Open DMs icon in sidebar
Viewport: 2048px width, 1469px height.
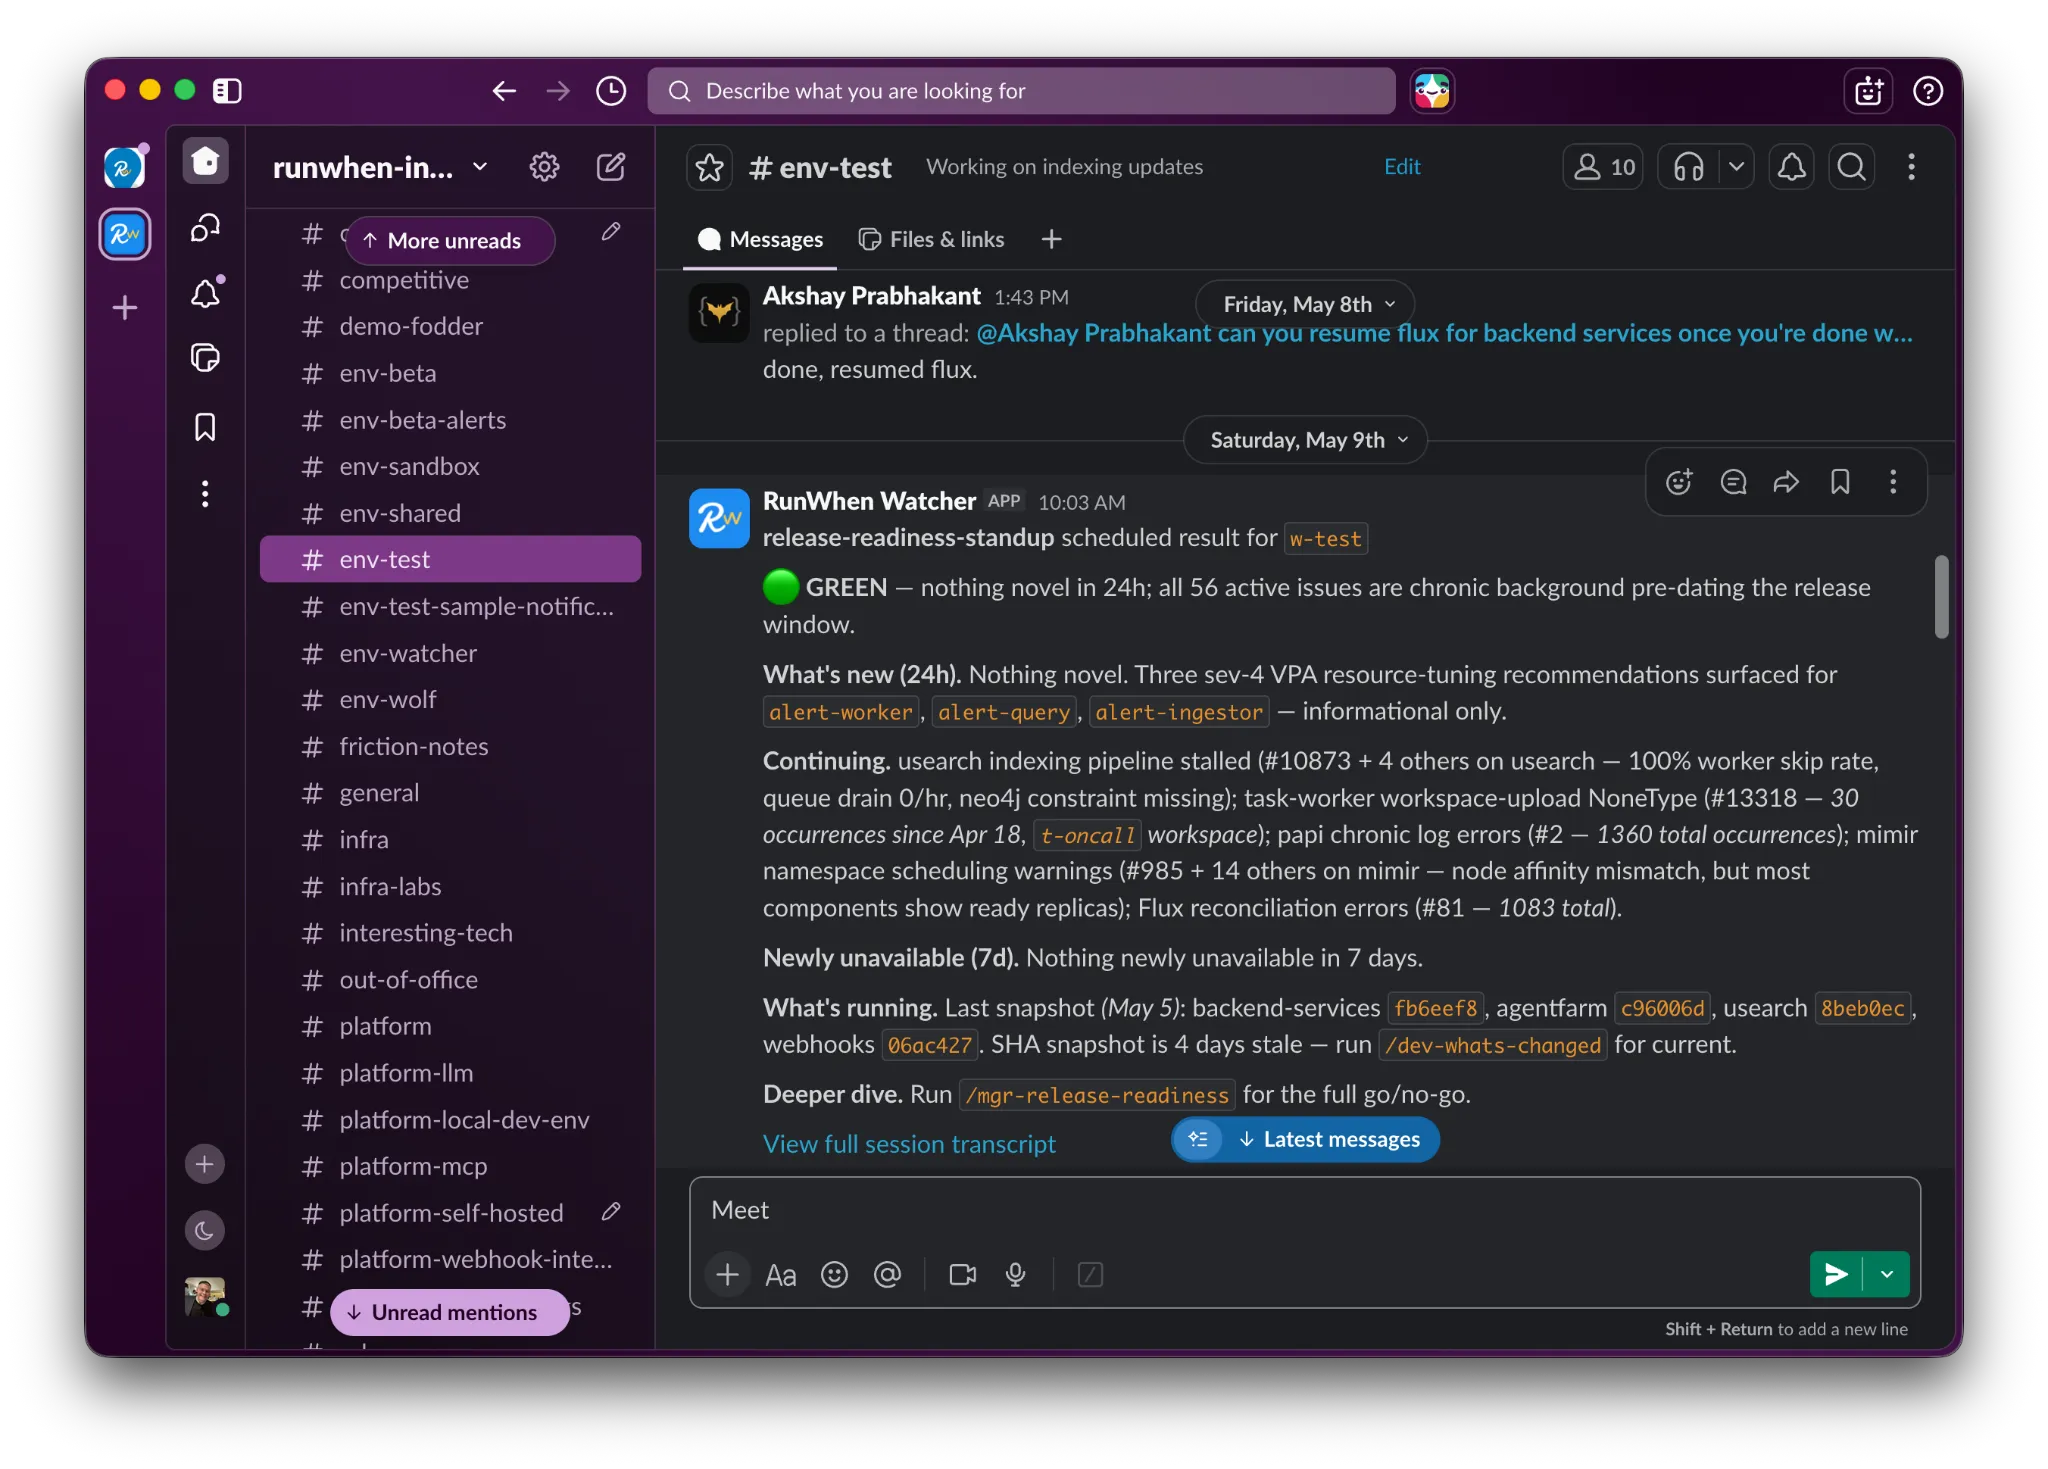[x=205, y=228]
